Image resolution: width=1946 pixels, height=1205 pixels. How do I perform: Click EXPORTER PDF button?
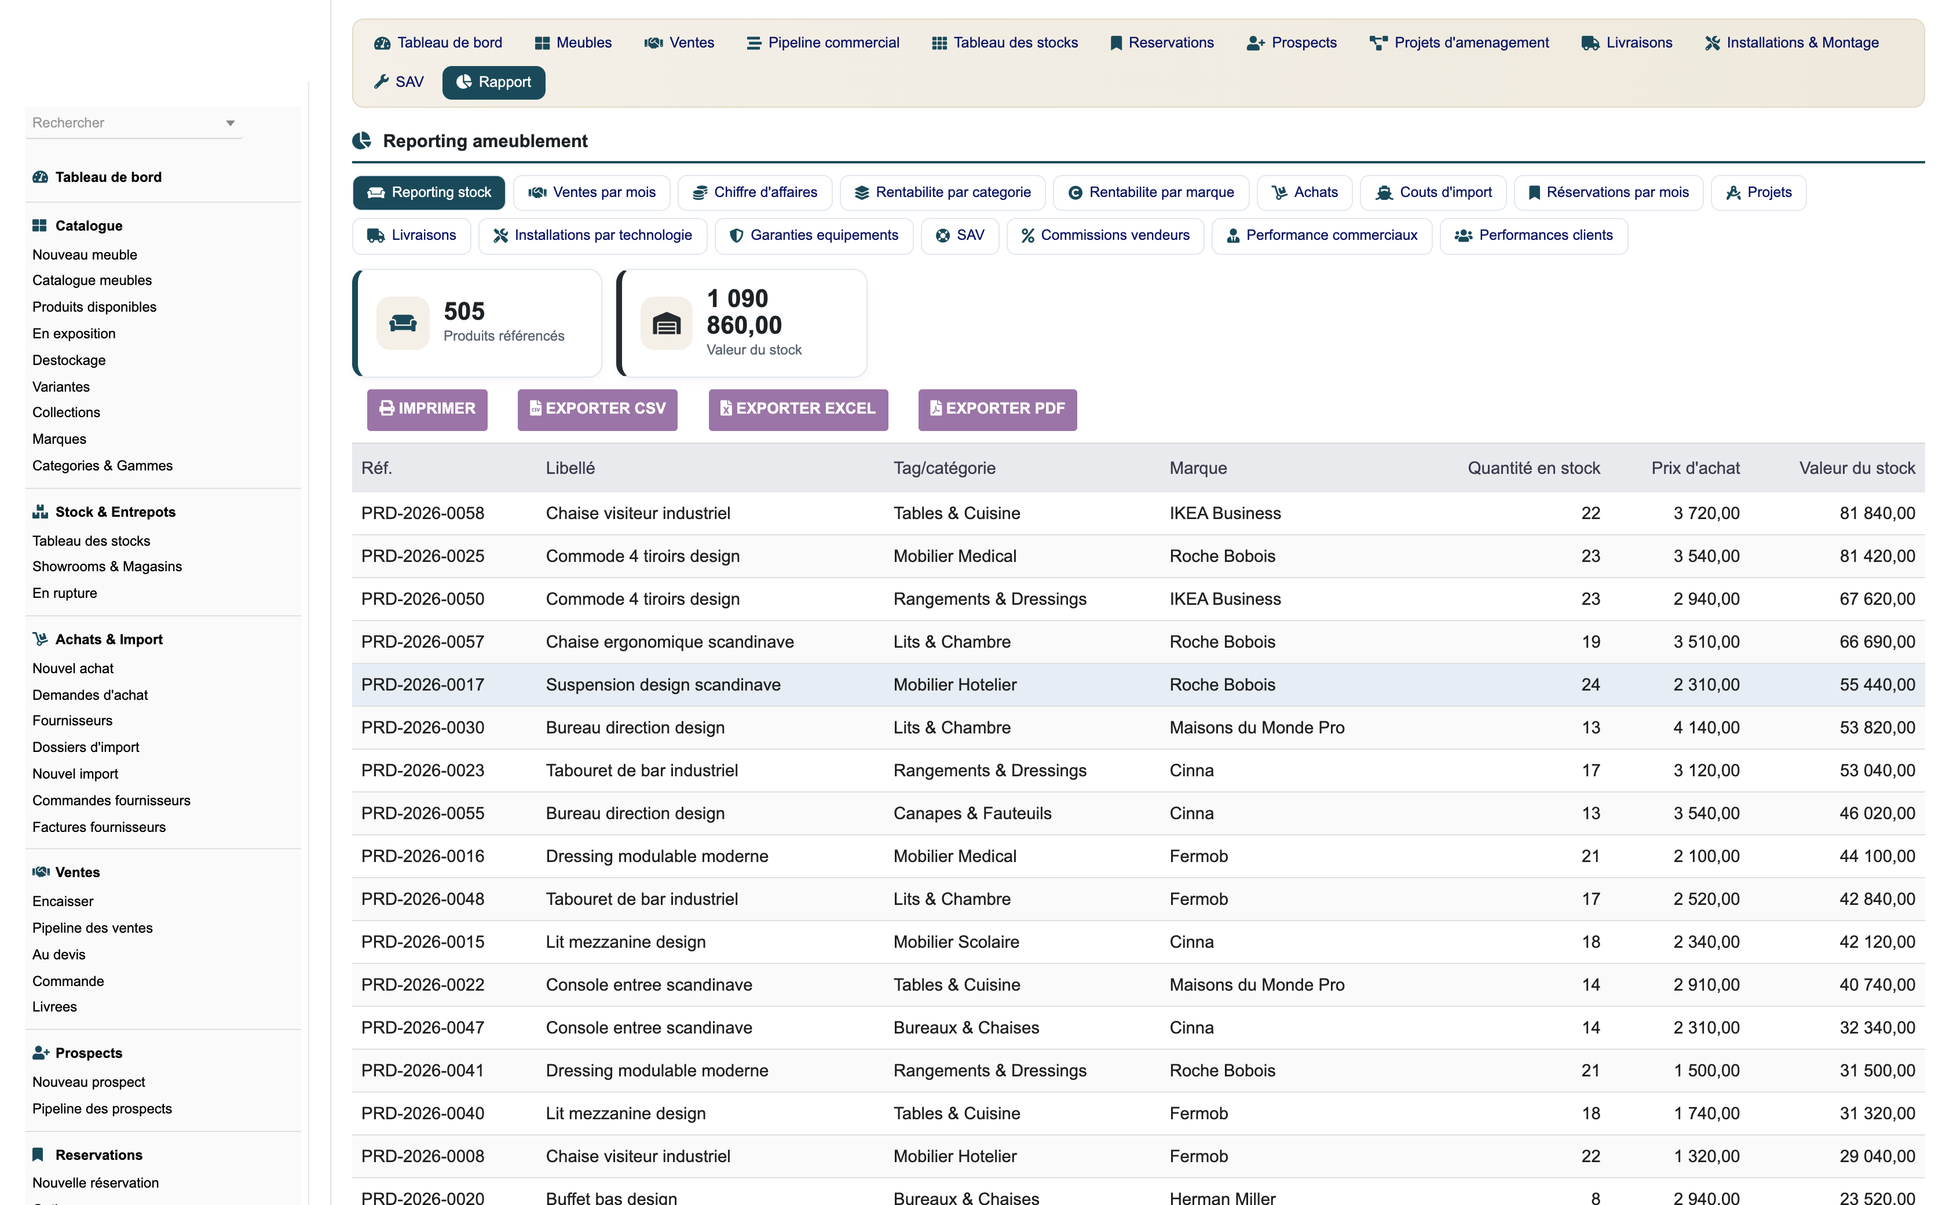(997, 410)
